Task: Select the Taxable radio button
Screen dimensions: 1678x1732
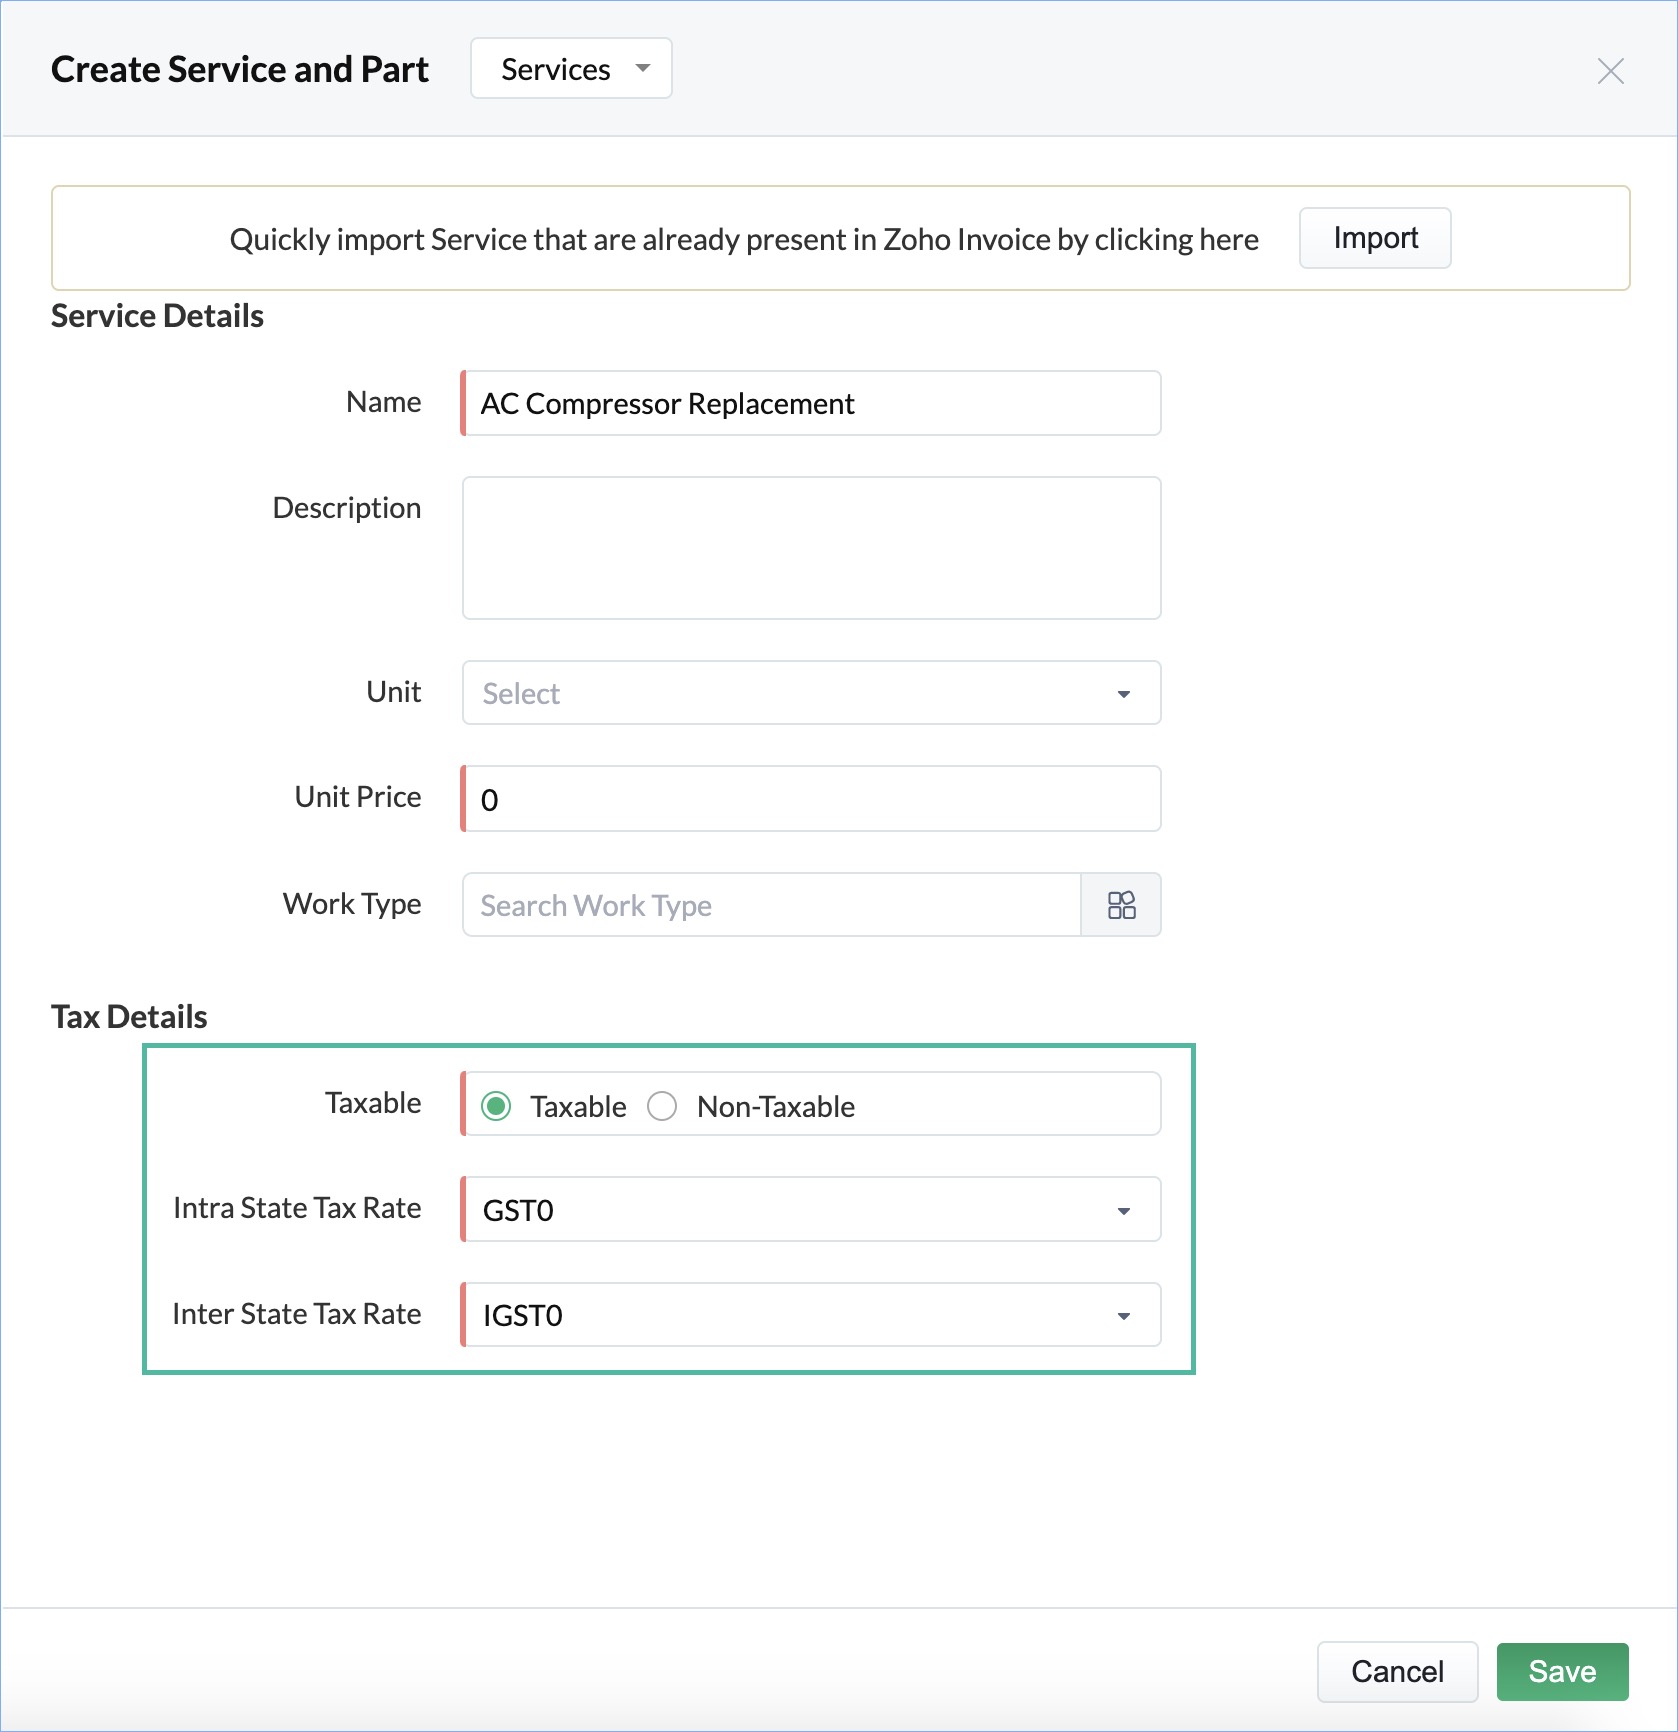Action: point(496,1106)
